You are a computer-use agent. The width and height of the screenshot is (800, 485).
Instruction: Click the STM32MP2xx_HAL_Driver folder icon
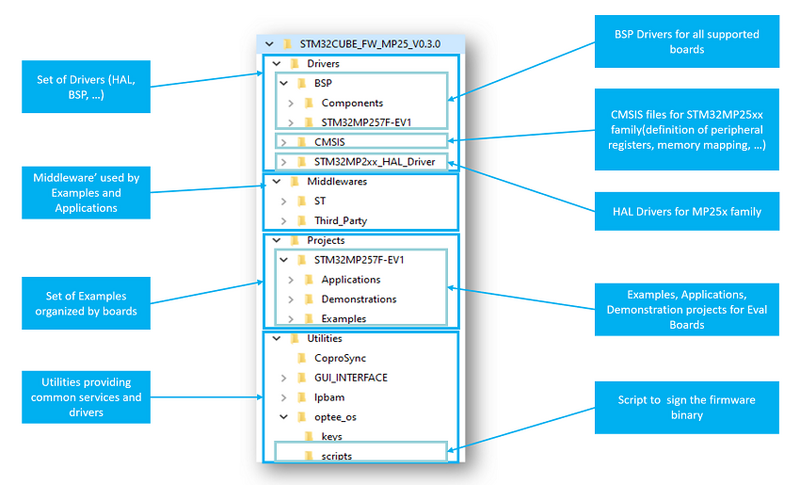302,162
